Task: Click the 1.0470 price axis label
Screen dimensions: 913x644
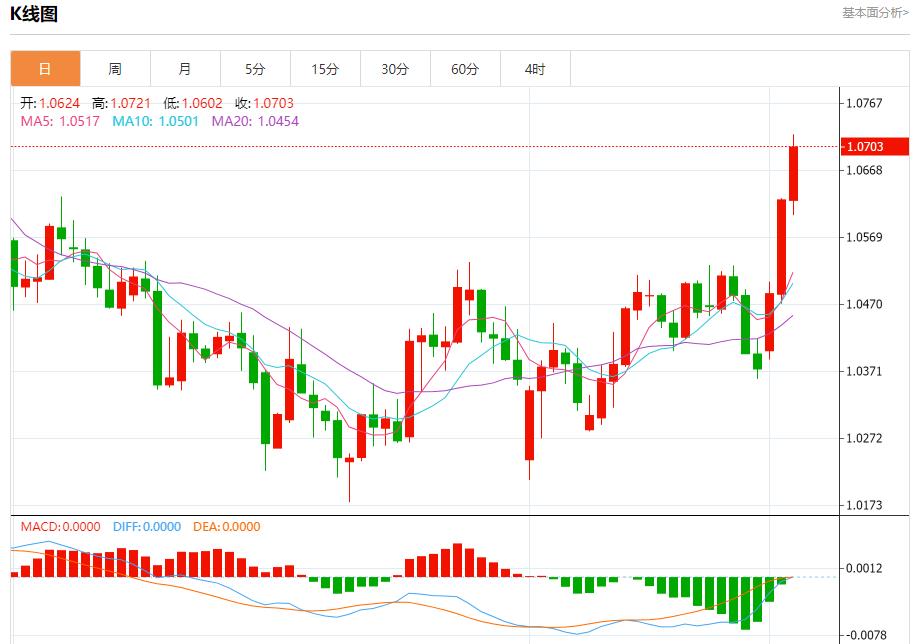Action: (864, 304)
